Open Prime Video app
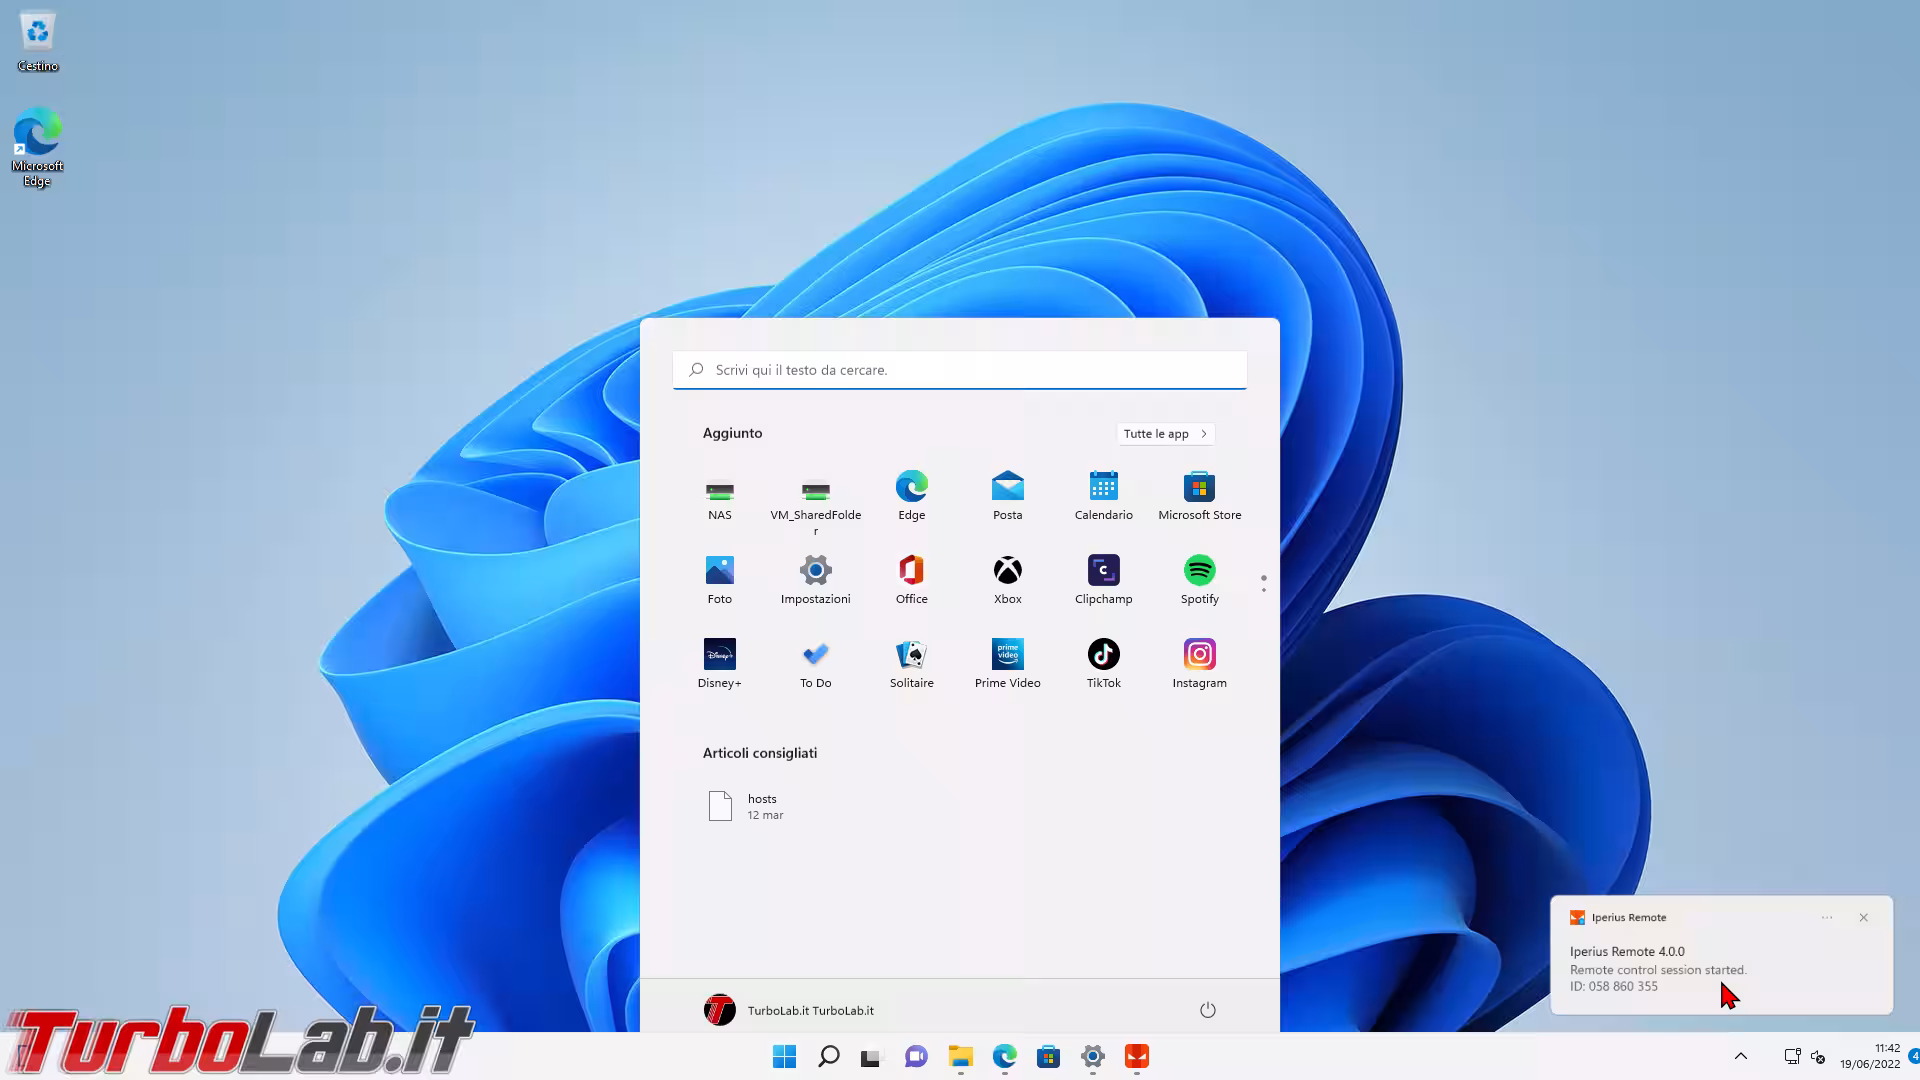Viewport: 1920px width, 1080px height. [1007, 655]
